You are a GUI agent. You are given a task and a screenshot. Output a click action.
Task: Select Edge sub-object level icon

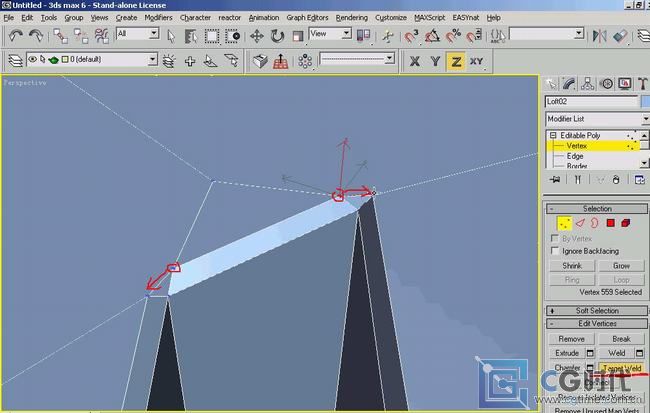tap(580, 223)
